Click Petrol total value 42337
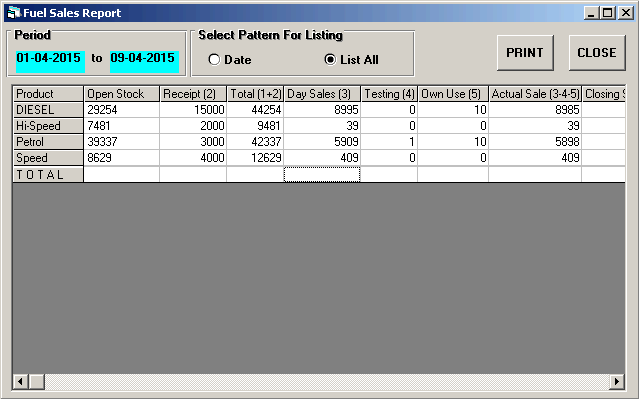This screenshot has height=399, width=639. coord(255,142)
